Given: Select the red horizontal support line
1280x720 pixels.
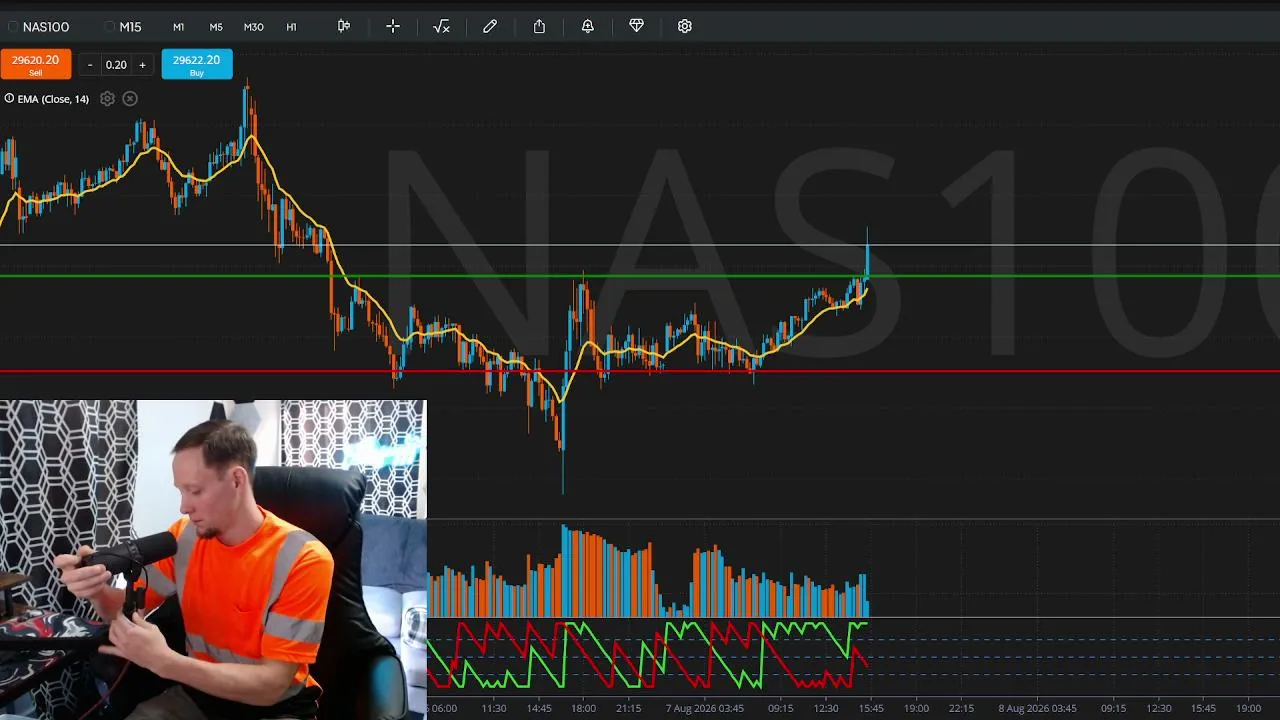Looking at the screenshot, I should (x=640, y=371).
